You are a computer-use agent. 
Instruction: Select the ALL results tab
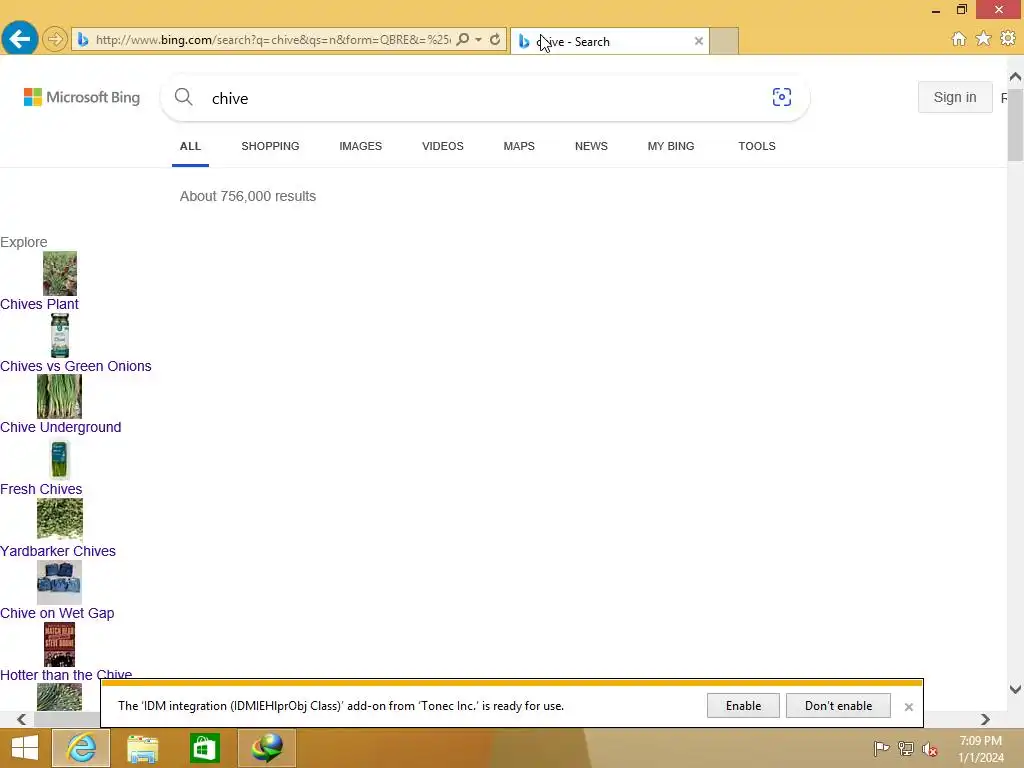pos(190,146)
